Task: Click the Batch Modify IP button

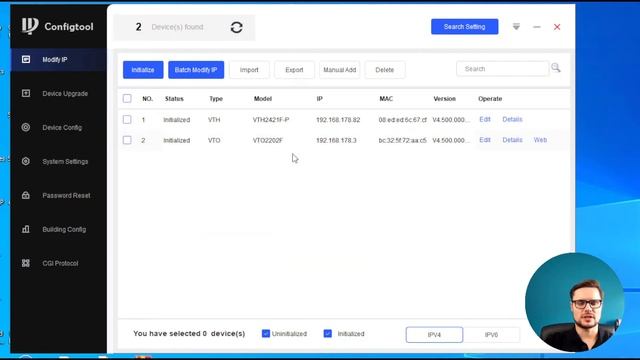Action: [196, 70]
